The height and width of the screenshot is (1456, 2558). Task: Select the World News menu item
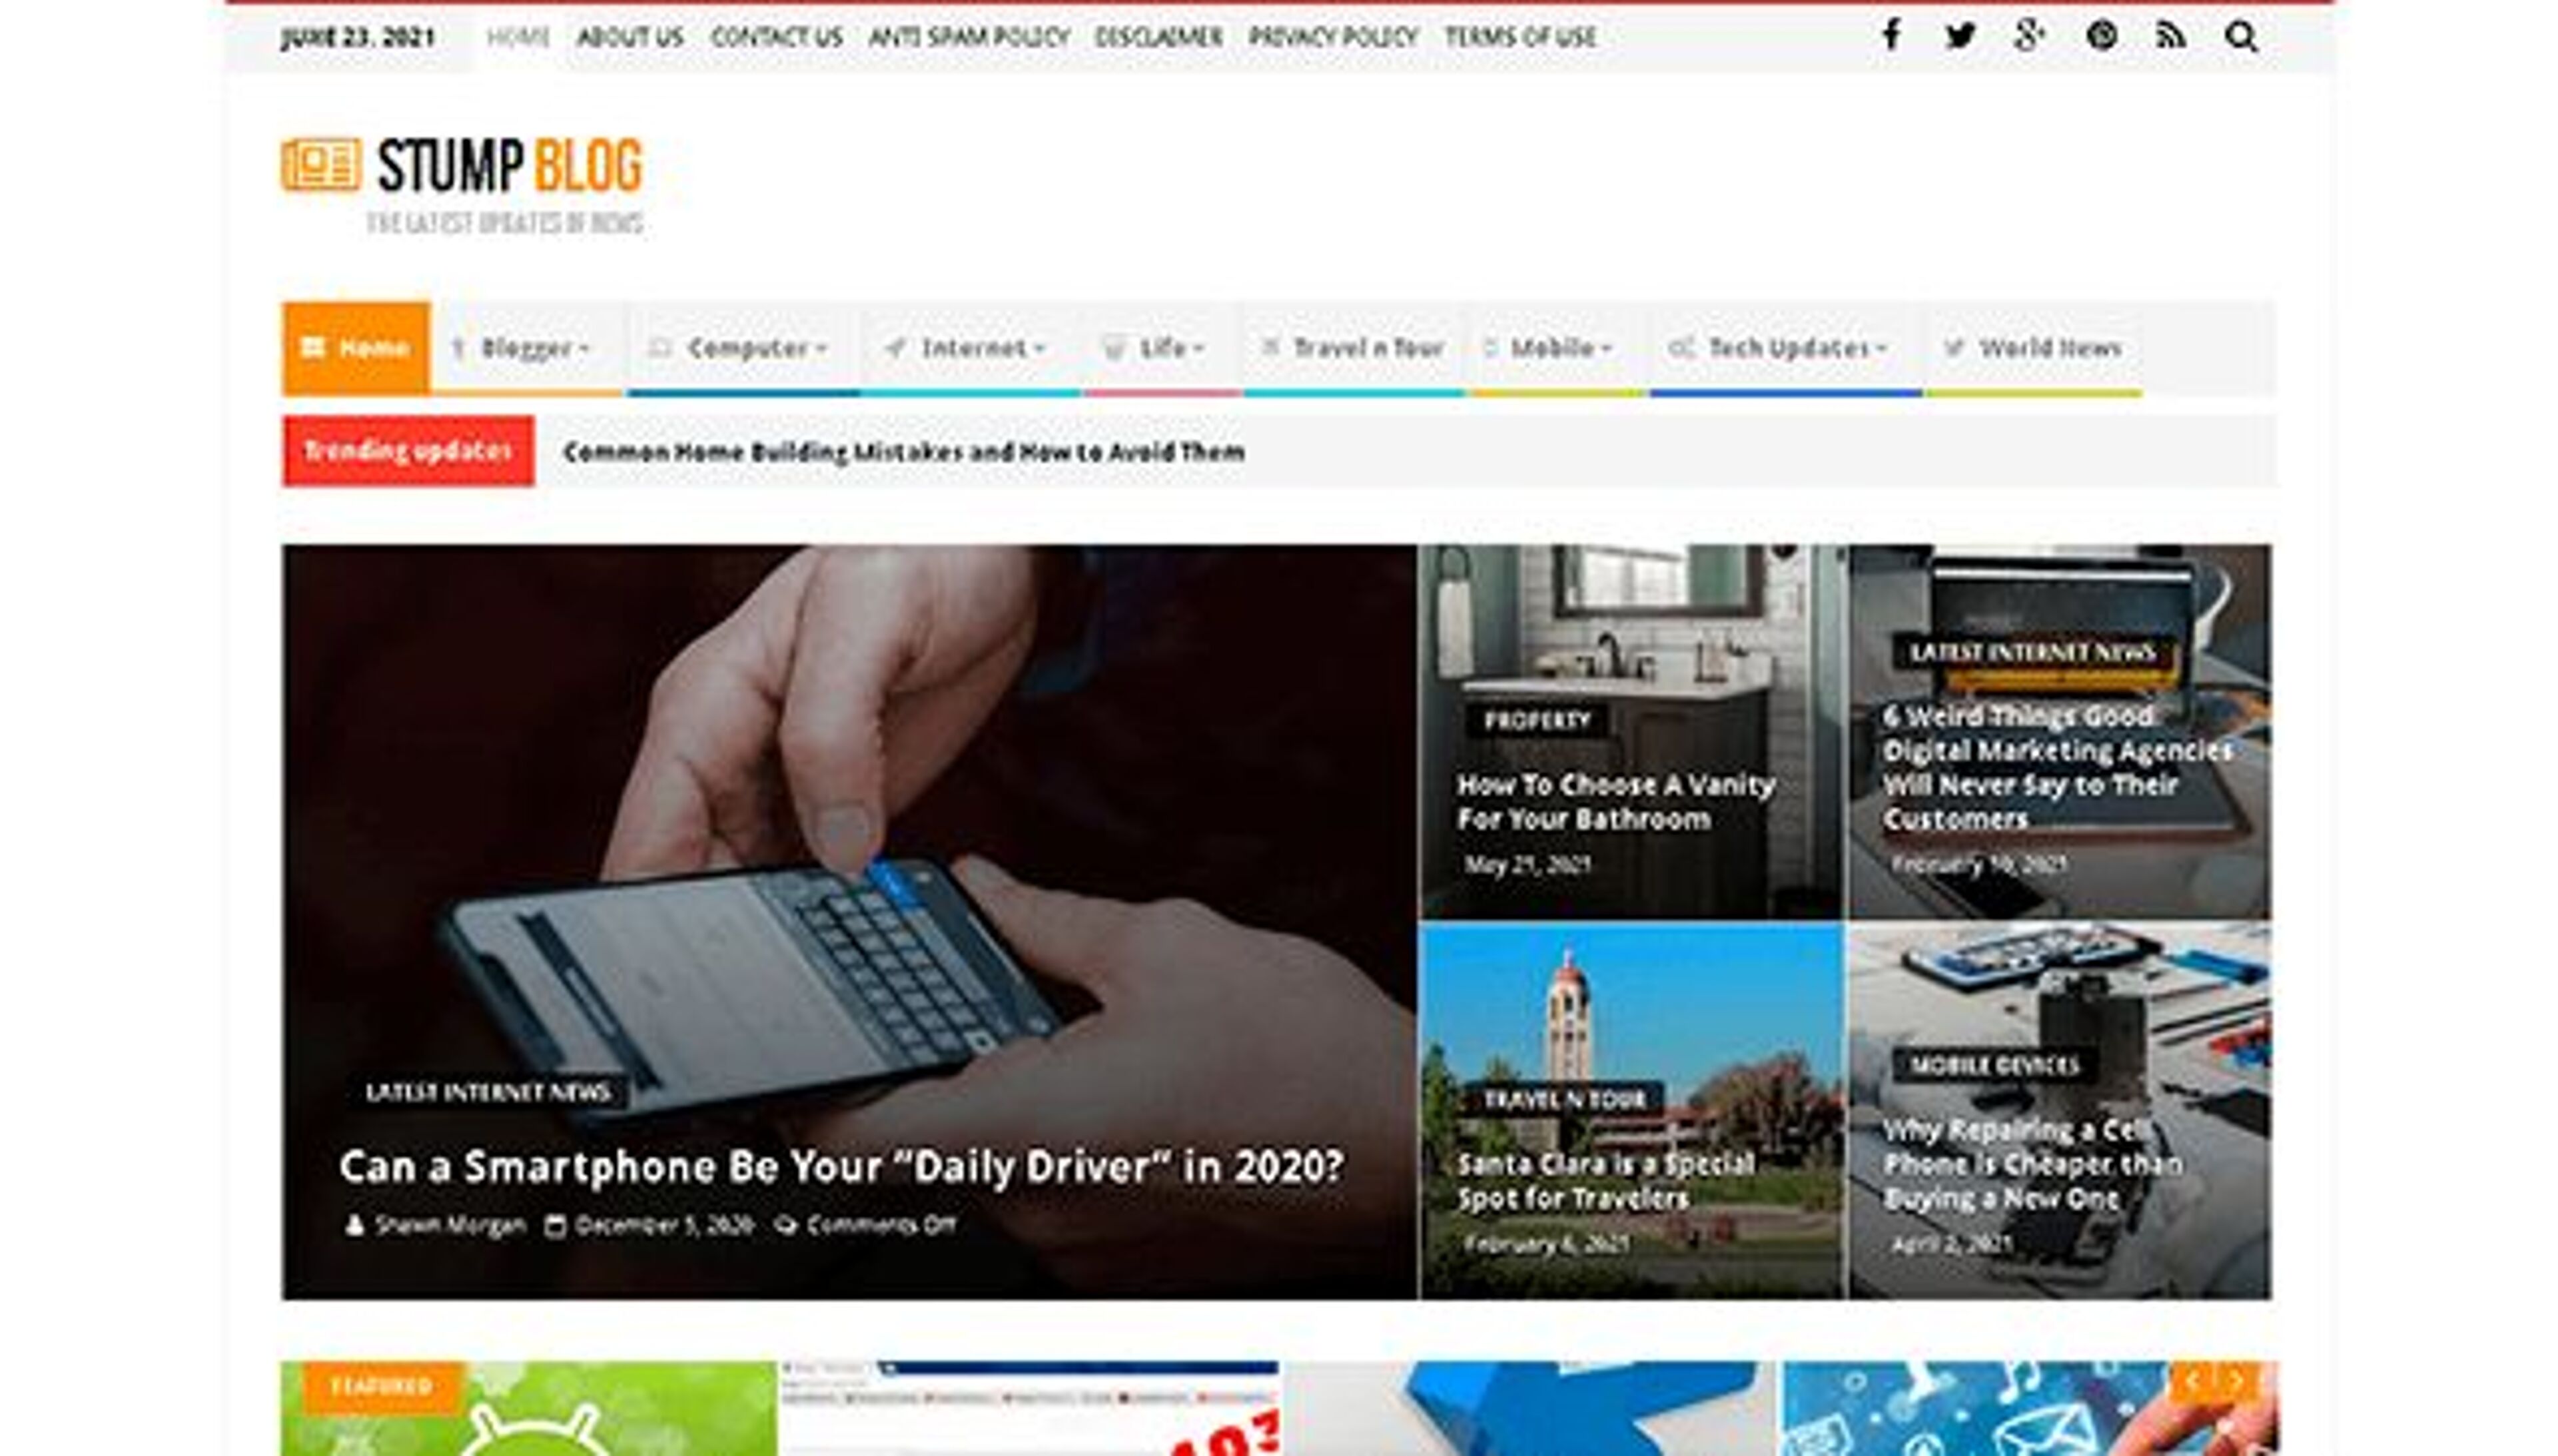[x=2032, y=348]
